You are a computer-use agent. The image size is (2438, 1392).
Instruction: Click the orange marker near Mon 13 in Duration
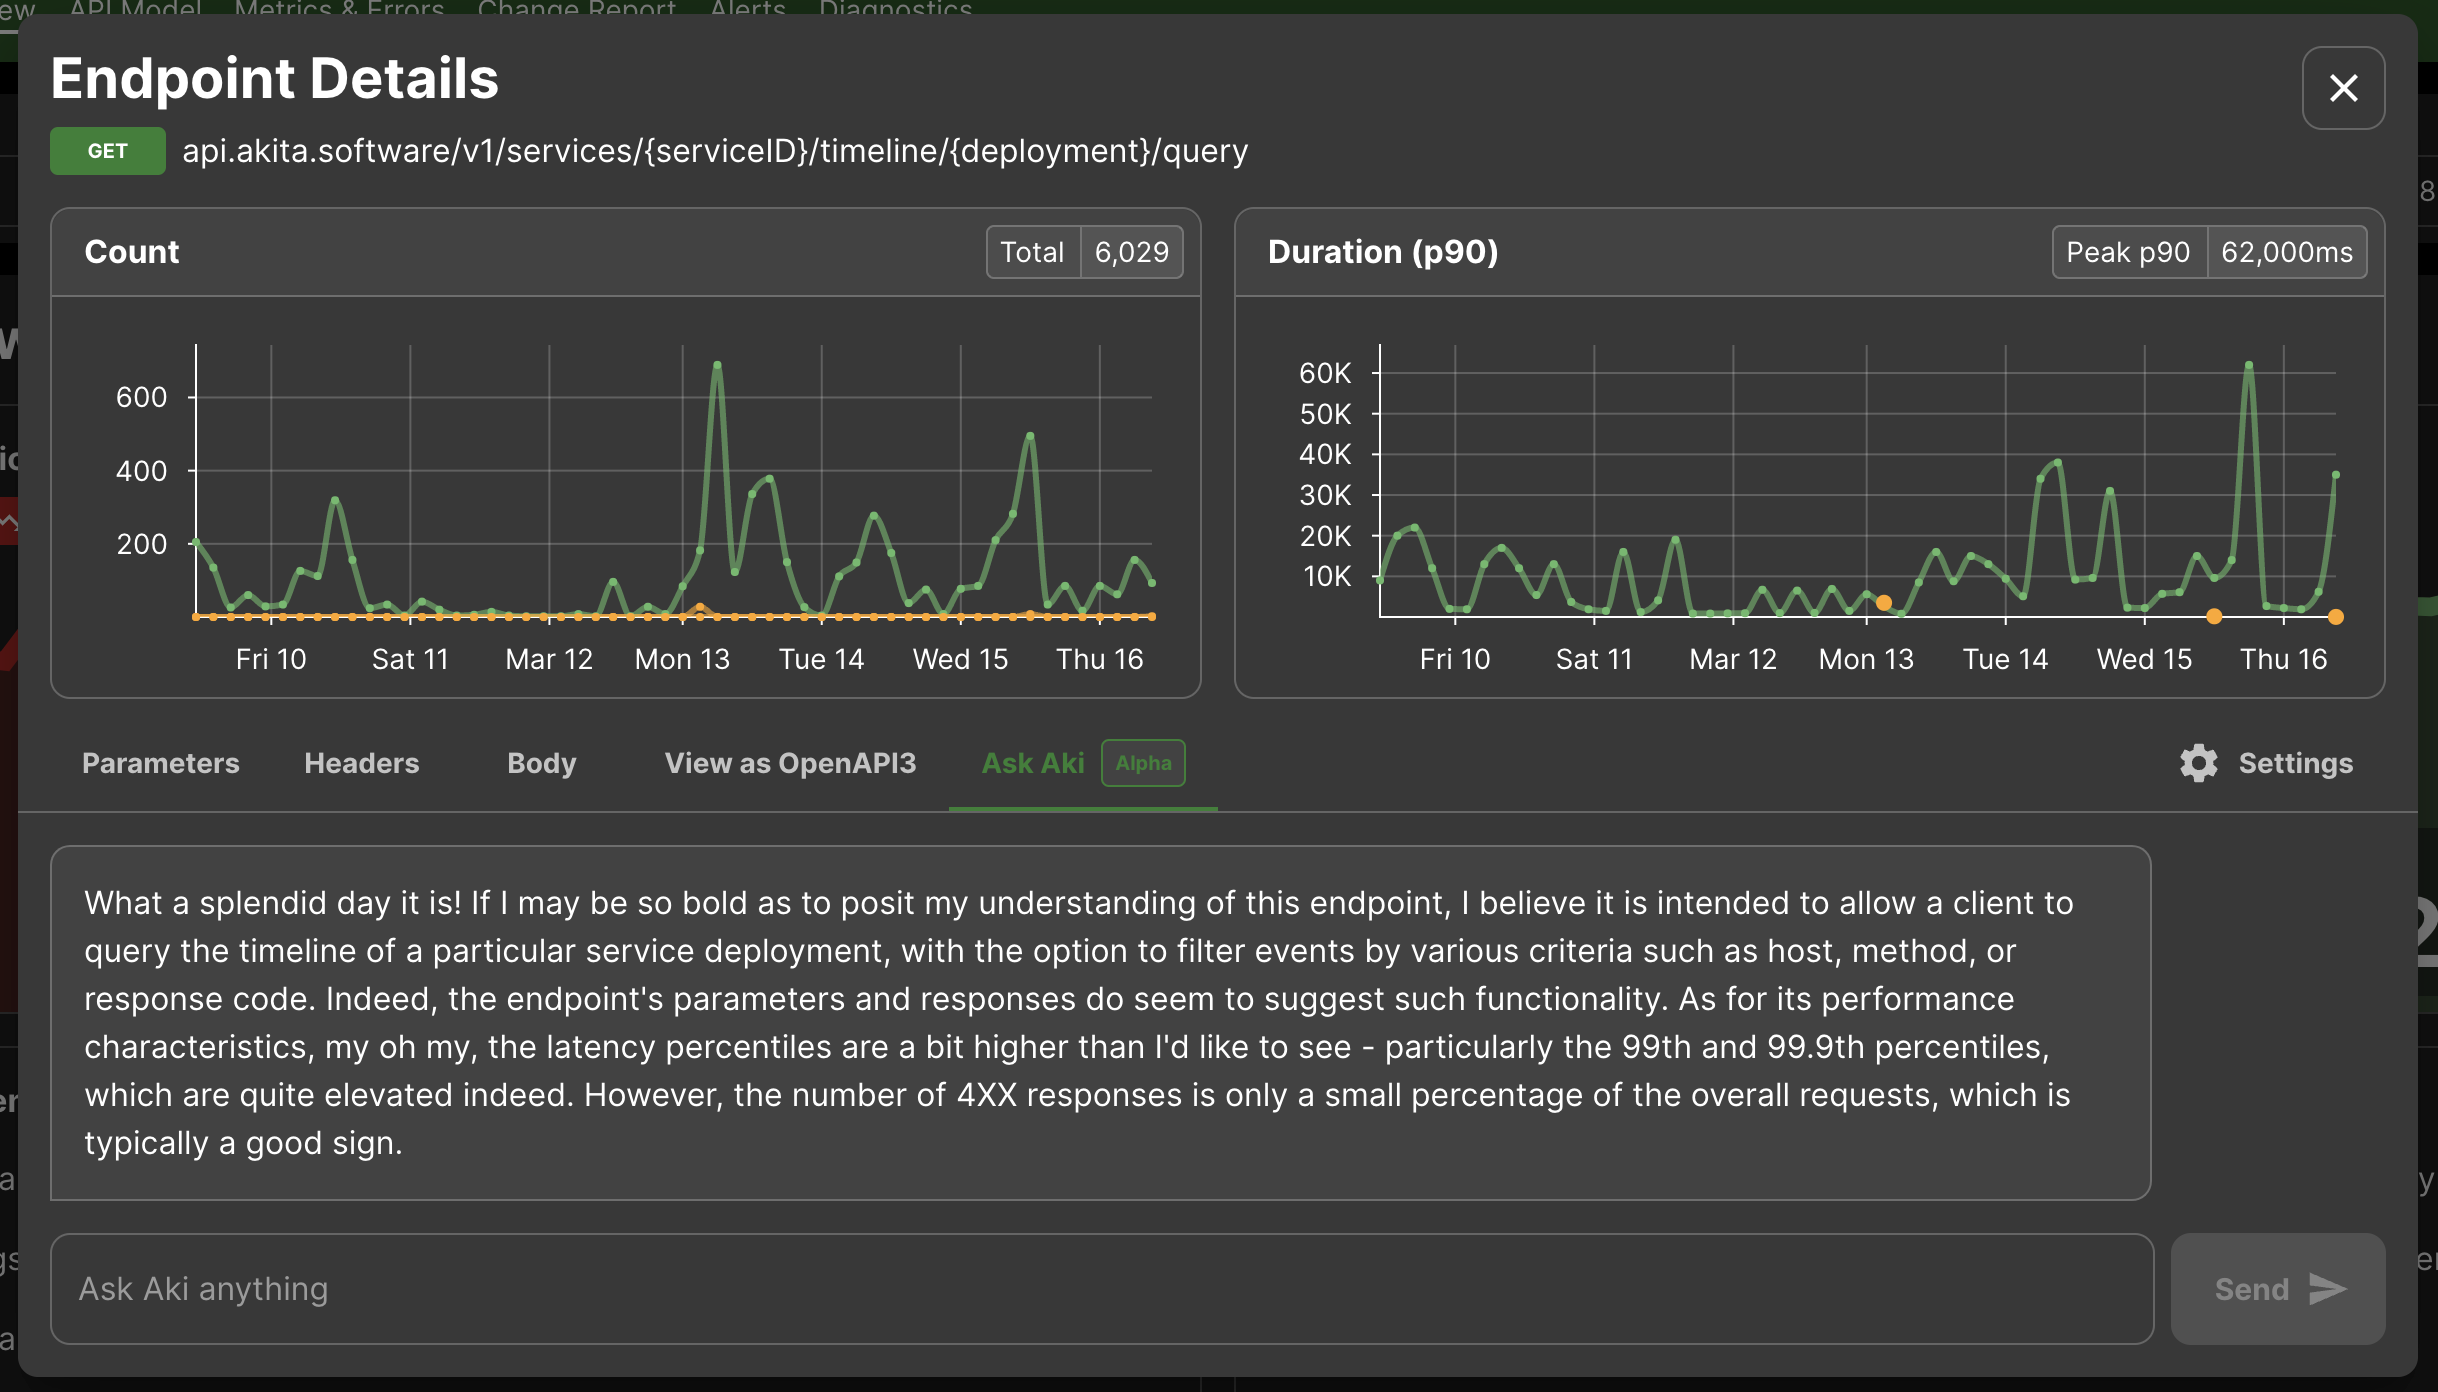pyautogui.click(x=1884, y=603)
